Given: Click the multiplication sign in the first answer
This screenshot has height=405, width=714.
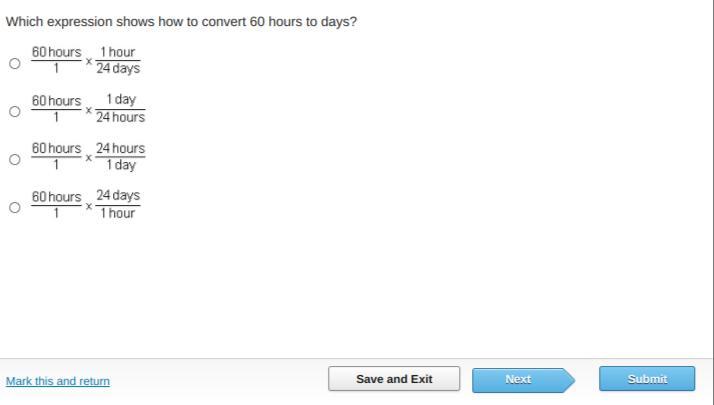Looking at the screenshot, I should [x=88, y=63].
